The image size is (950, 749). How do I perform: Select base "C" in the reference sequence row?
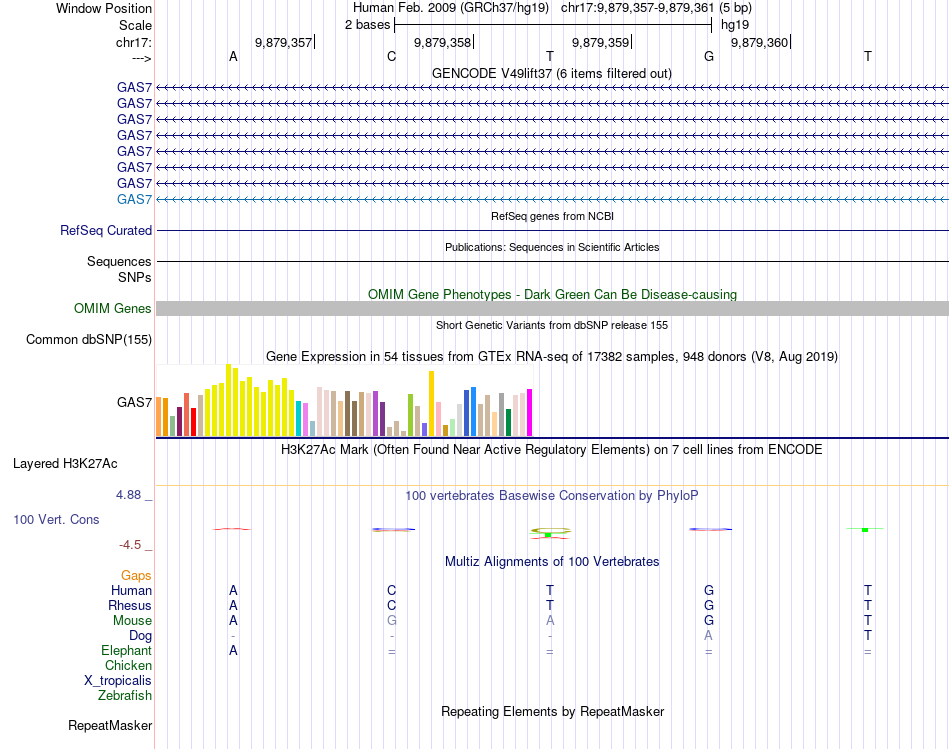(x=391, y=56)
